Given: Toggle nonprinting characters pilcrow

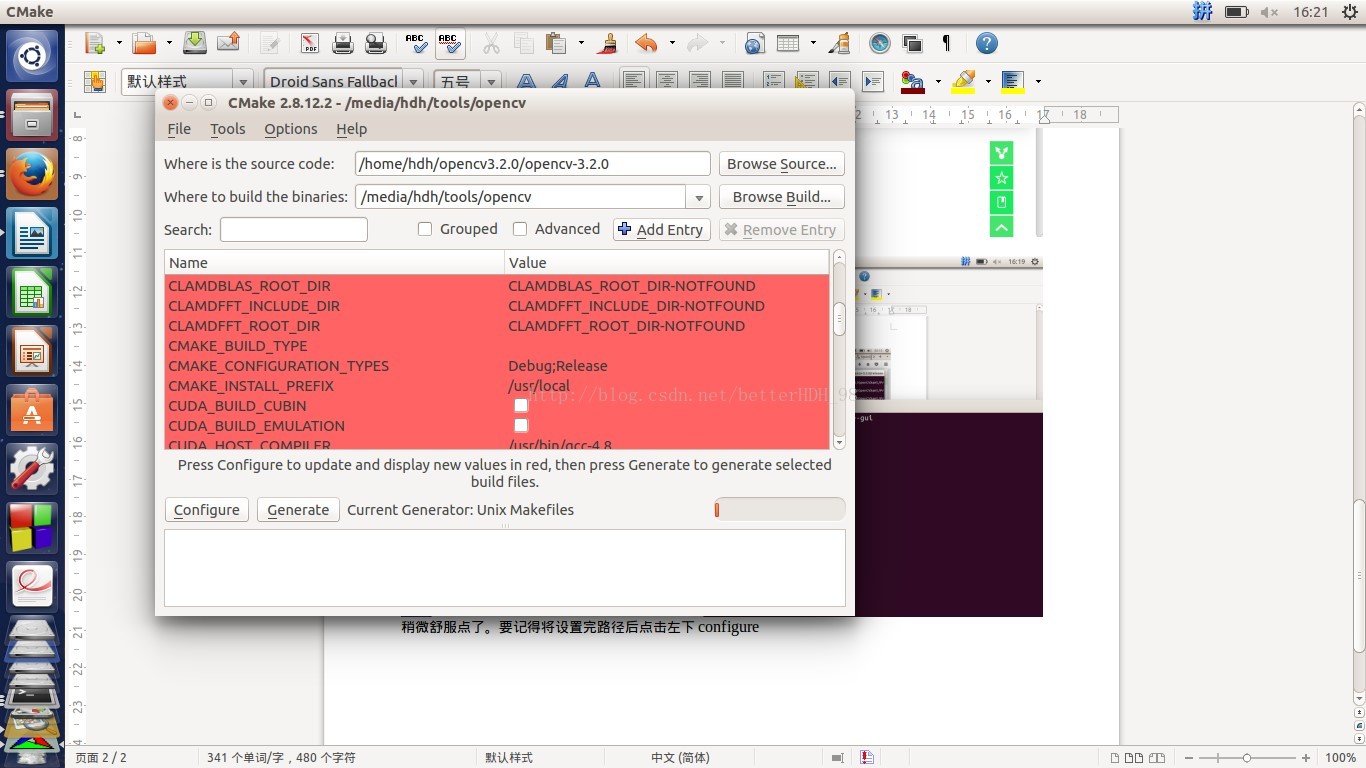Looking at the screenshot, I should [x=946, y=43].
